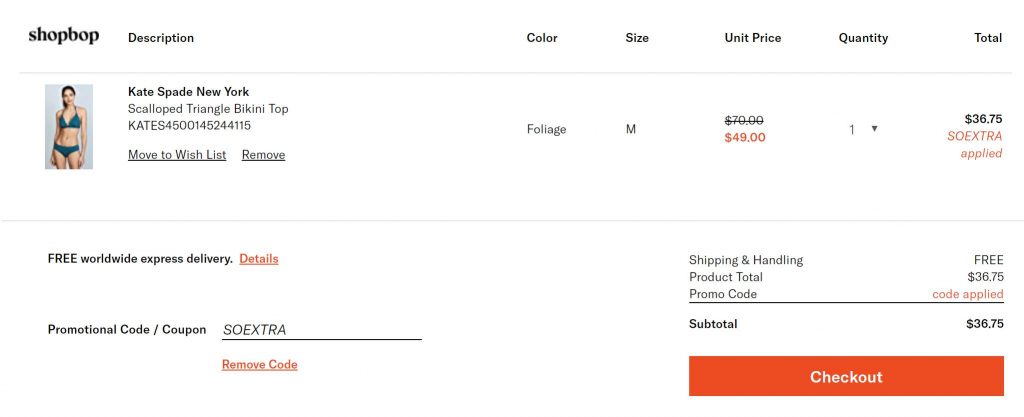Viewport: 1024px width, 417px height.
Task: Remove the SOEXTRA promo code
Action: 259,365
